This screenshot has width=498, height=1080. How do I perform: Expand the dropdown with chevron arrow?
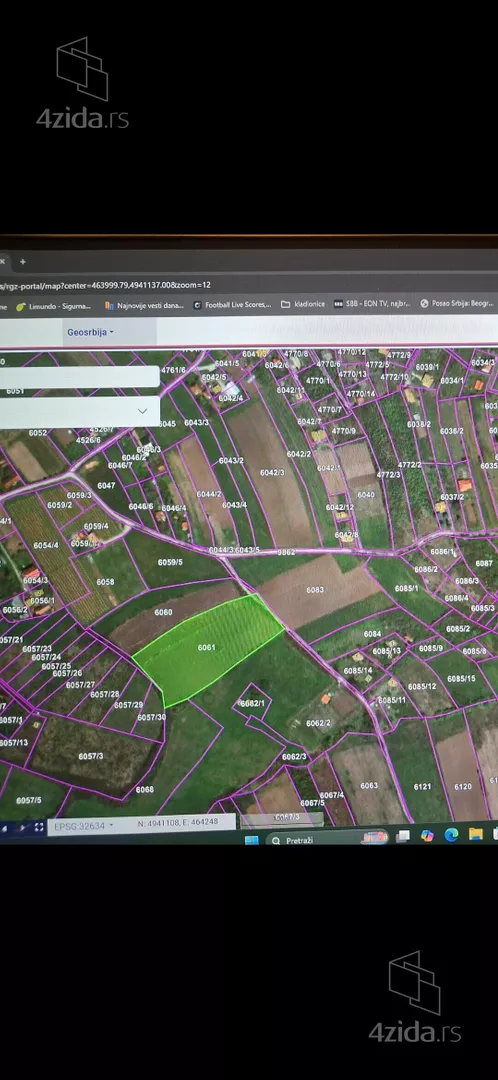point(143,411)
